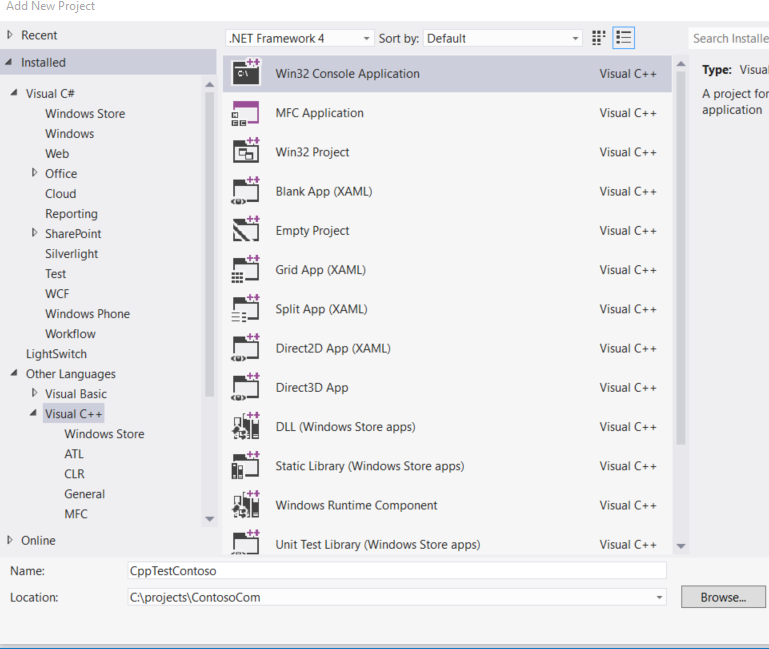Open the Location path dropdown arrow
Screen dimensions: 769x649
[659, 597]
